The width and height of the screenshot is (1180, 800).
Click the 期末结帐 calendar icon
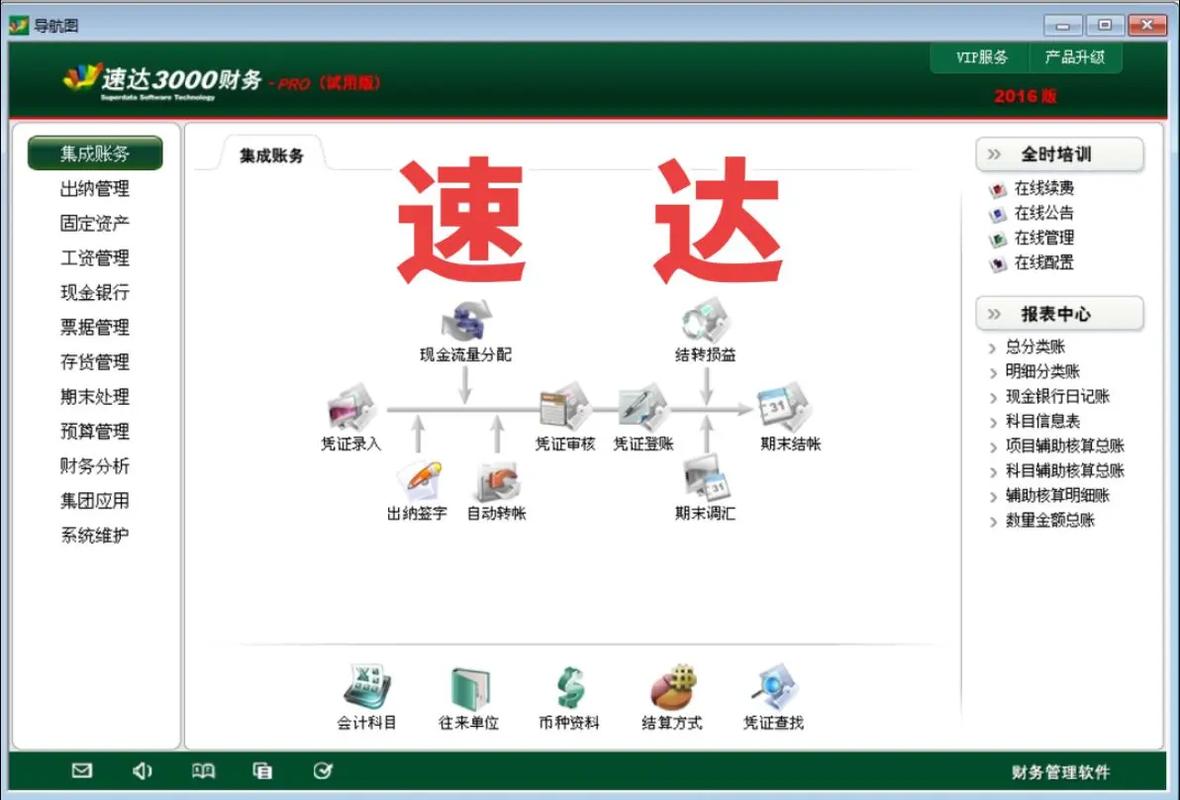[x=783, y=408]
